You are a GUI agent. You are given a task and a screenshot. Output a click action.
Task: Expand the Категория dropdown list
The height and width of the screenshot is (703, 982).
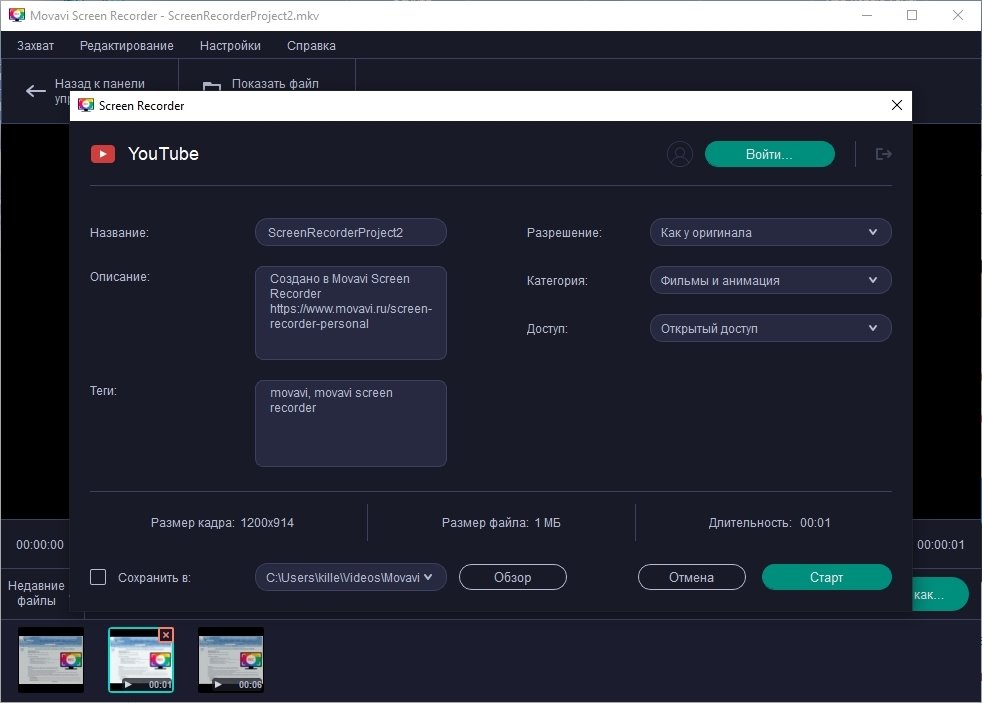[769, 281]
